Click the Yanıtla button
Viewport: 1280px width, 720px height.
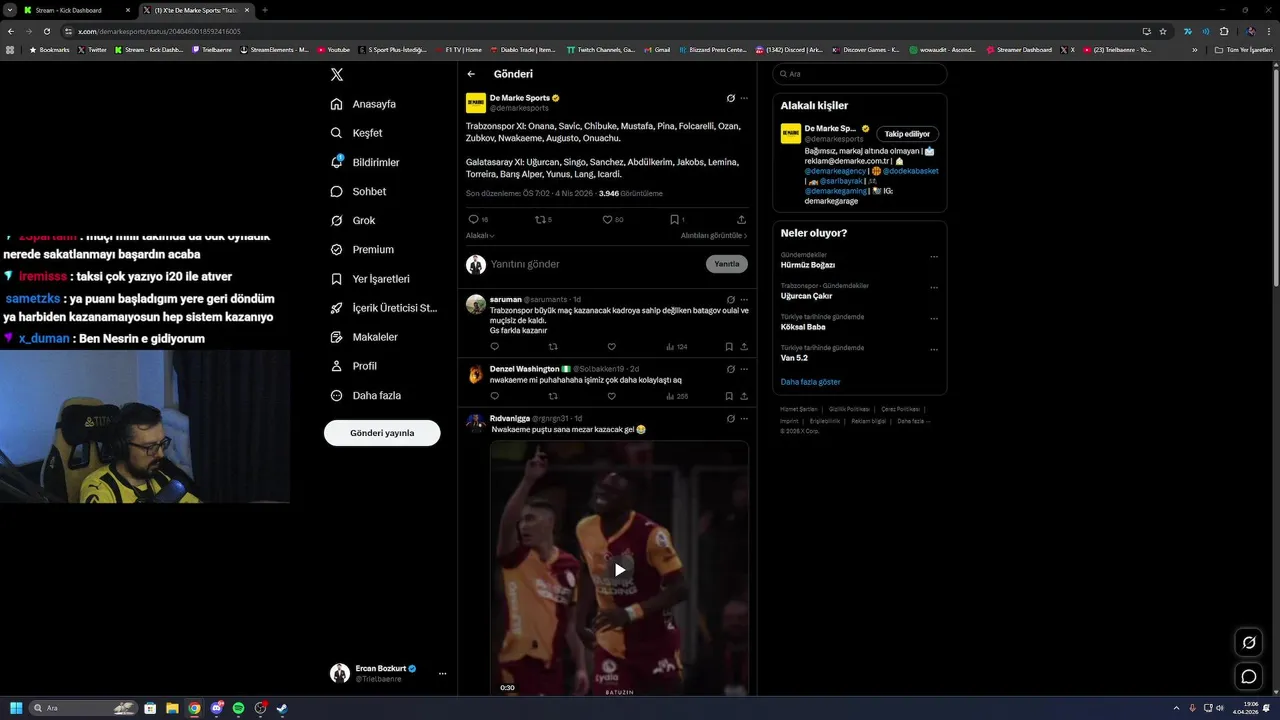(727, 264)
